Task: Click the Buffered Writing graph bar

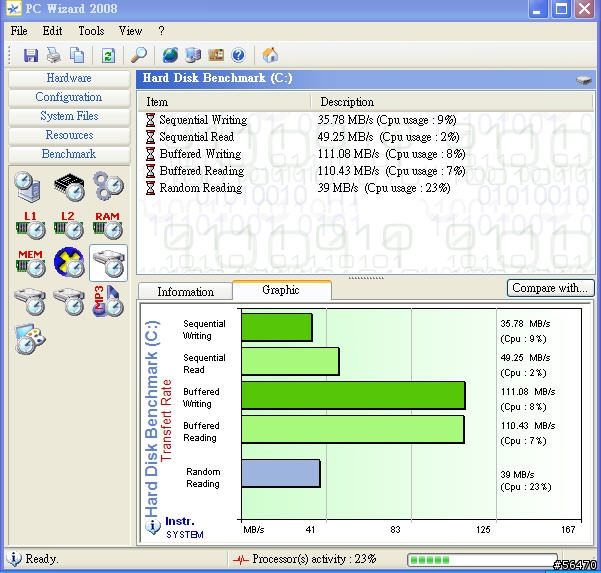Action: pos(353,395)
